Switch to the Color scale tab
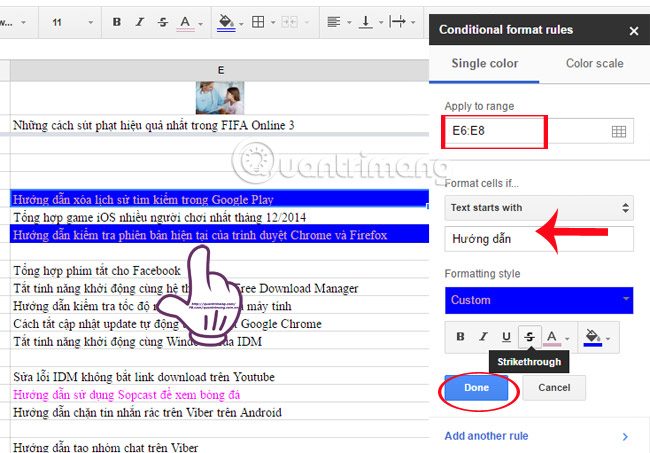 coord(594,63)
